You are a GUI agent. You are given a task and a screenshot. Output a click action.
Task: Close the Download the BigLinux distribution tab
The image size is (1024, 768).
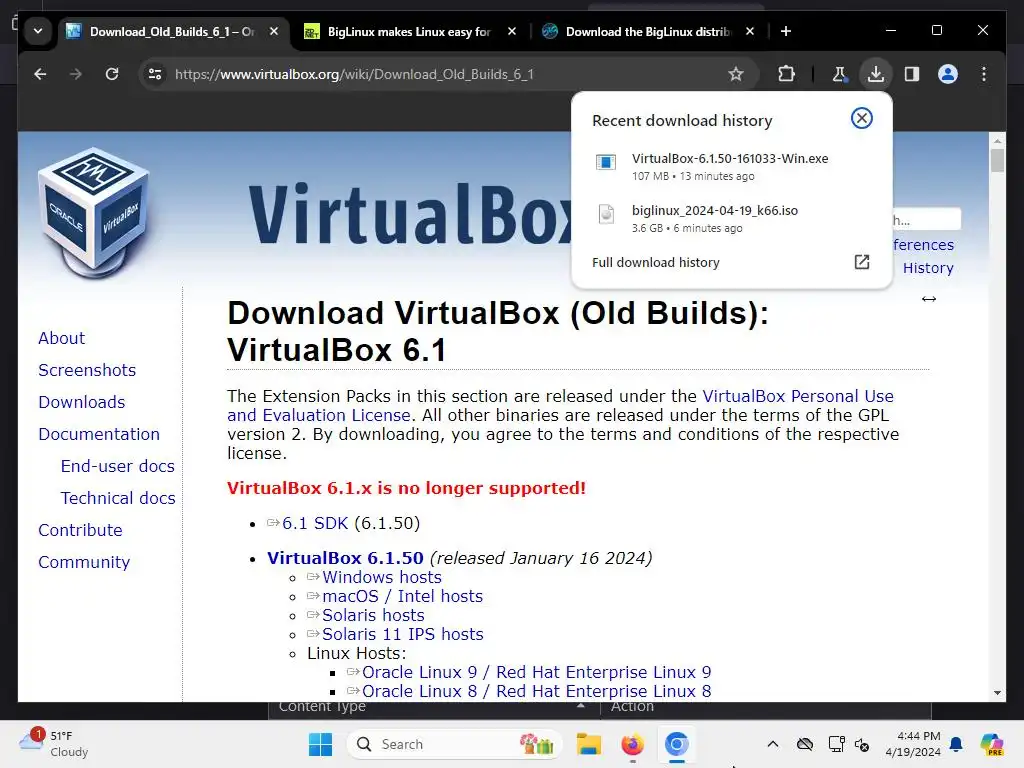[x=750, y=31]
